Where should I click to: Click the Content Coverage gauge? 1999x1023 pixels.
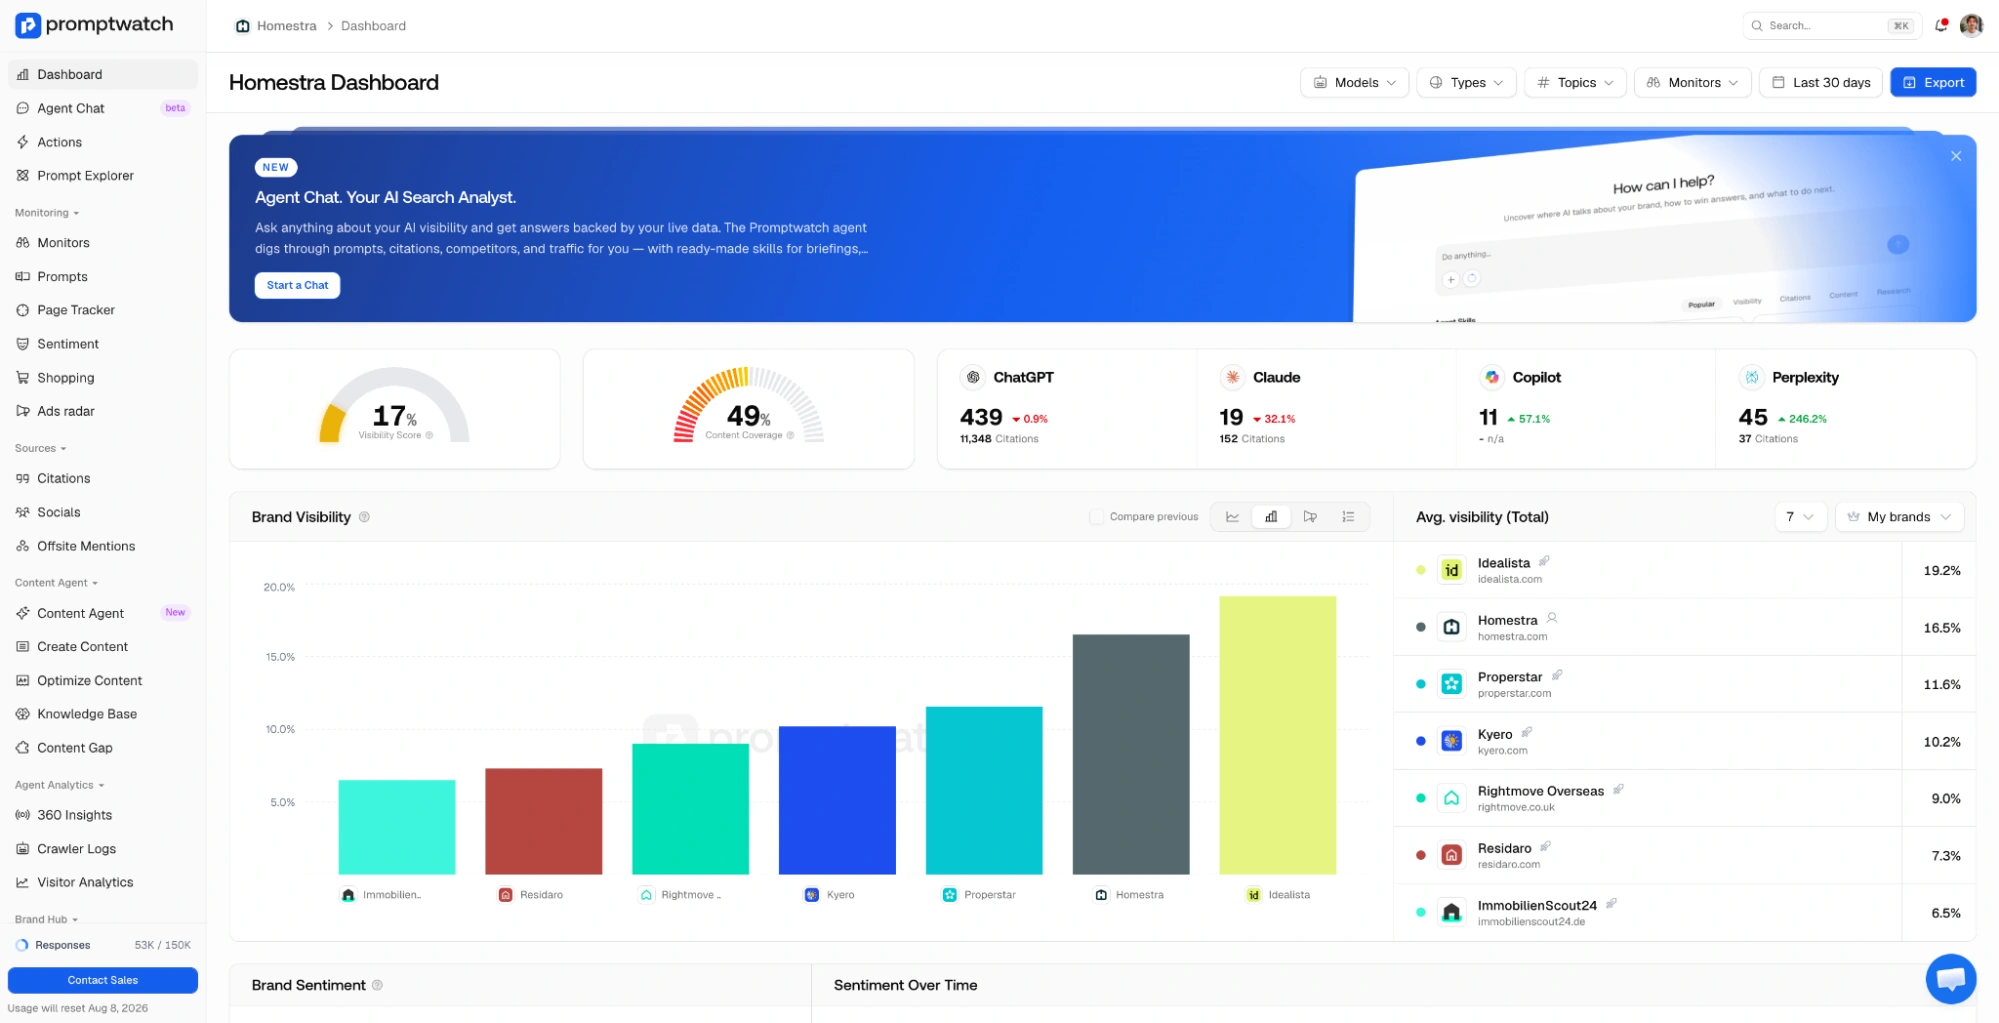click(x=748, y=405)
